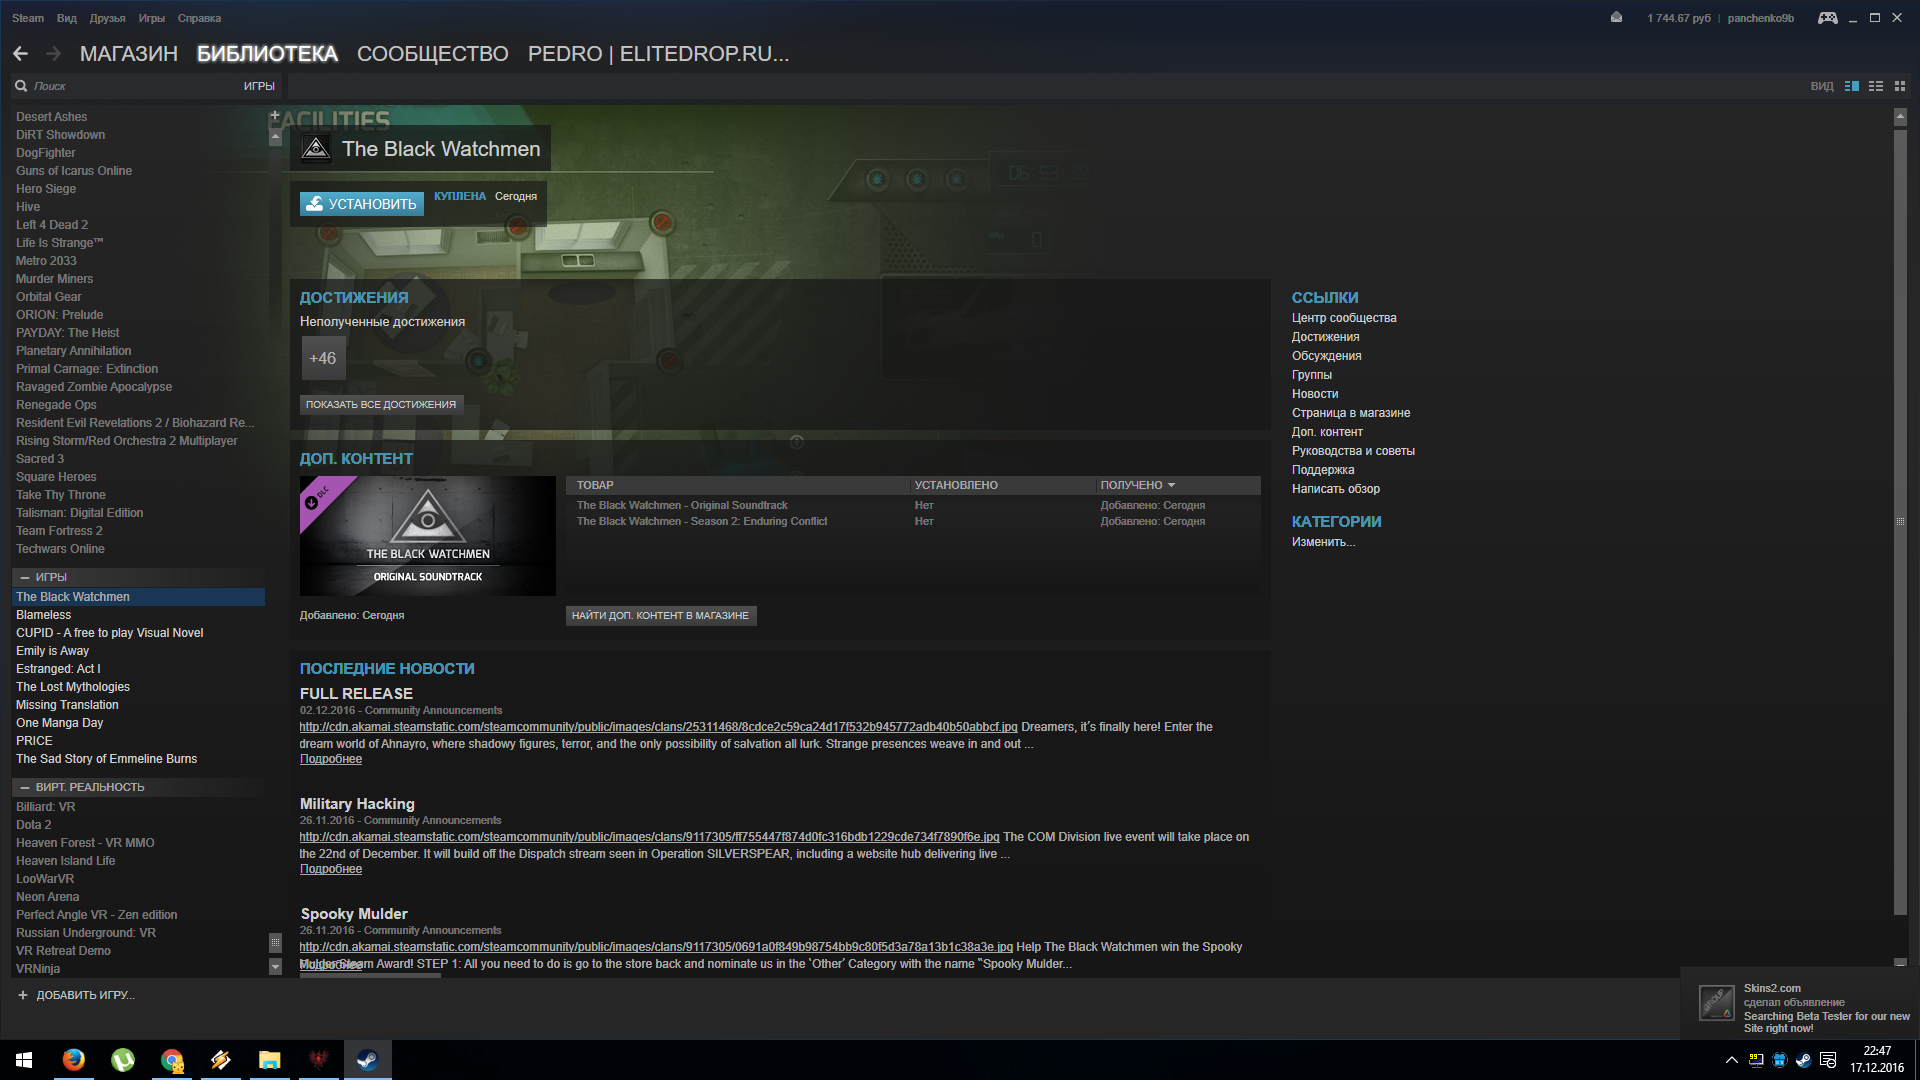Click the blue gift-box tray icon

[1780, 1060]
